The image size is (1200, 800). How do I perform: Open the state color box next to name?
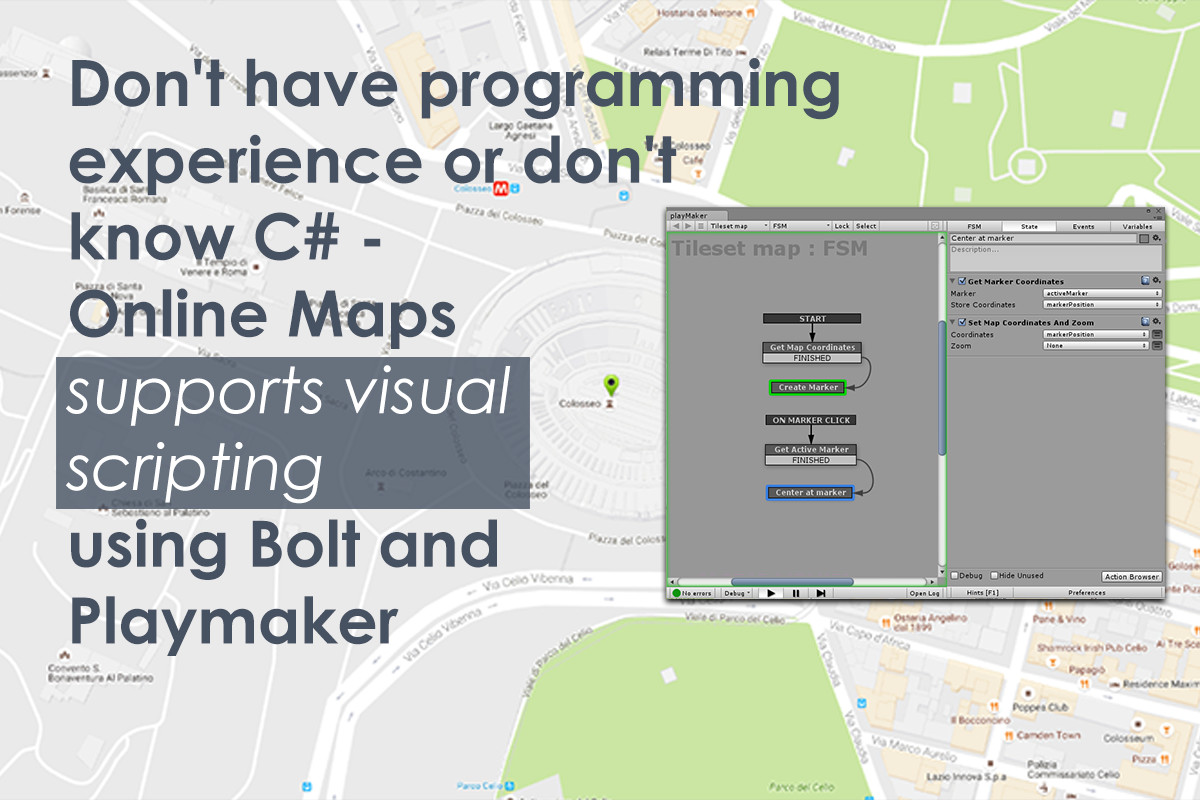pyautogui.click(x=1144, y=238)
